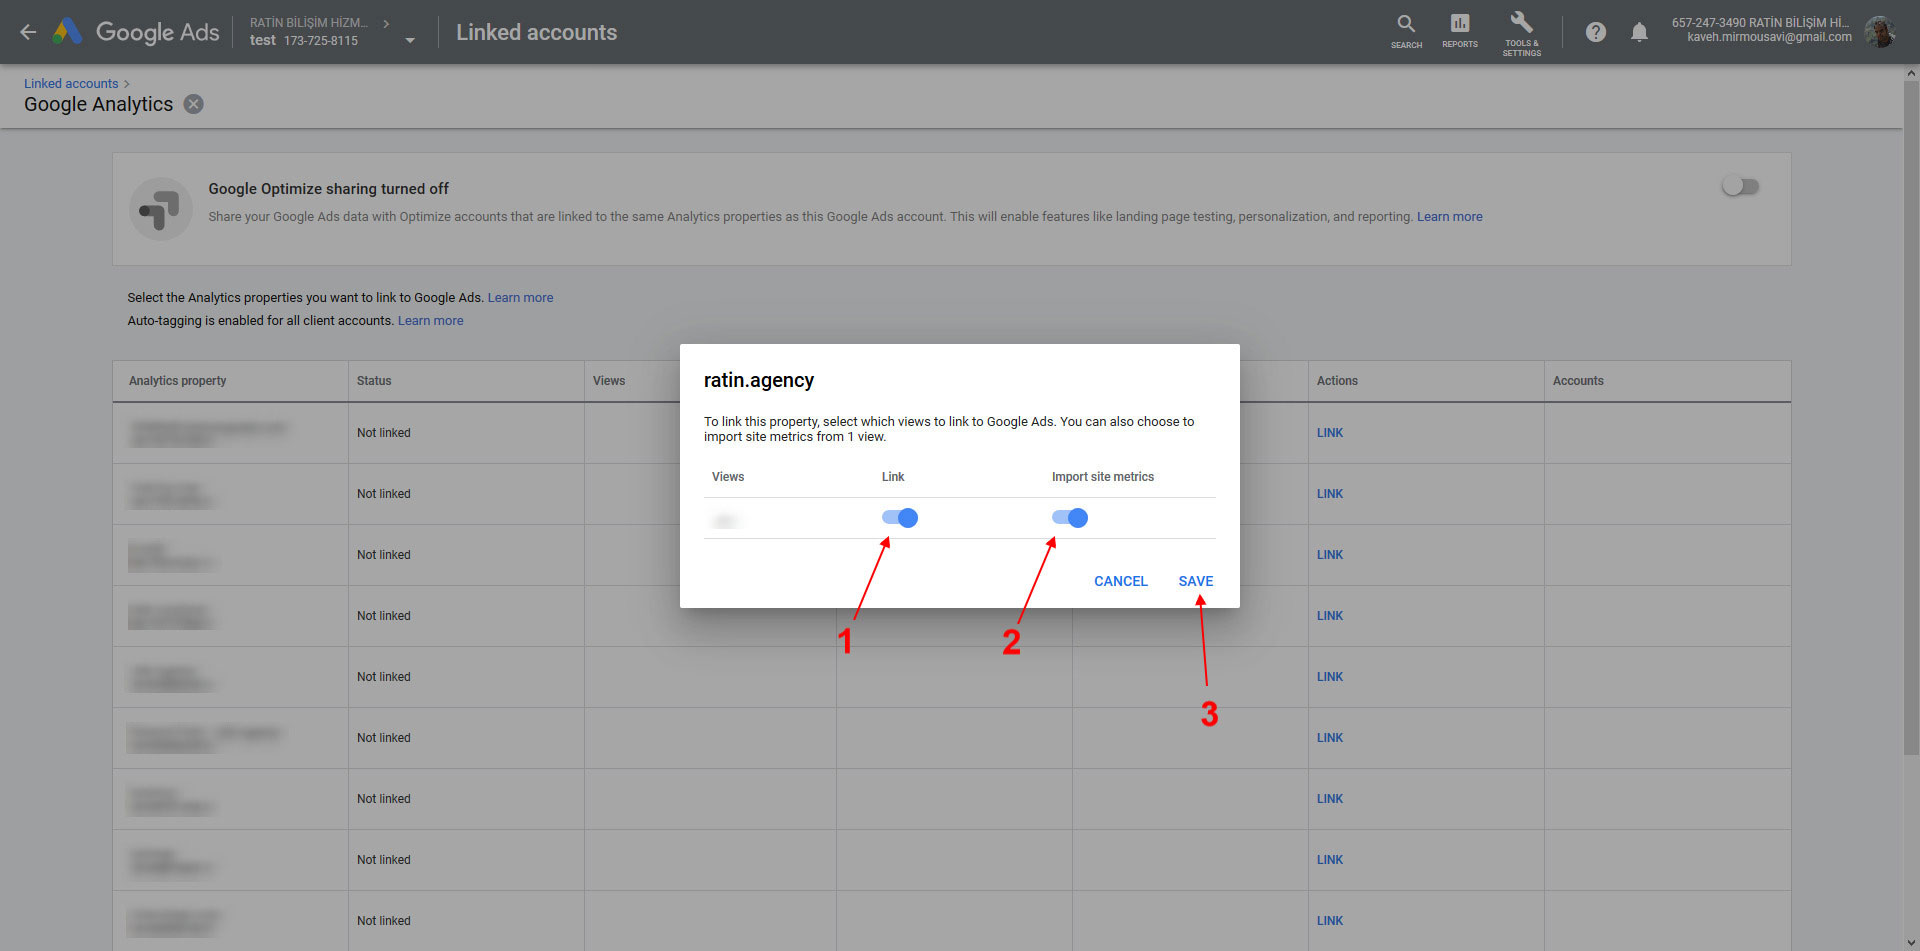Click LINK in the eighth table row
The width and height of the screenshot is (1920, 951).
[x=1329, y=860]
